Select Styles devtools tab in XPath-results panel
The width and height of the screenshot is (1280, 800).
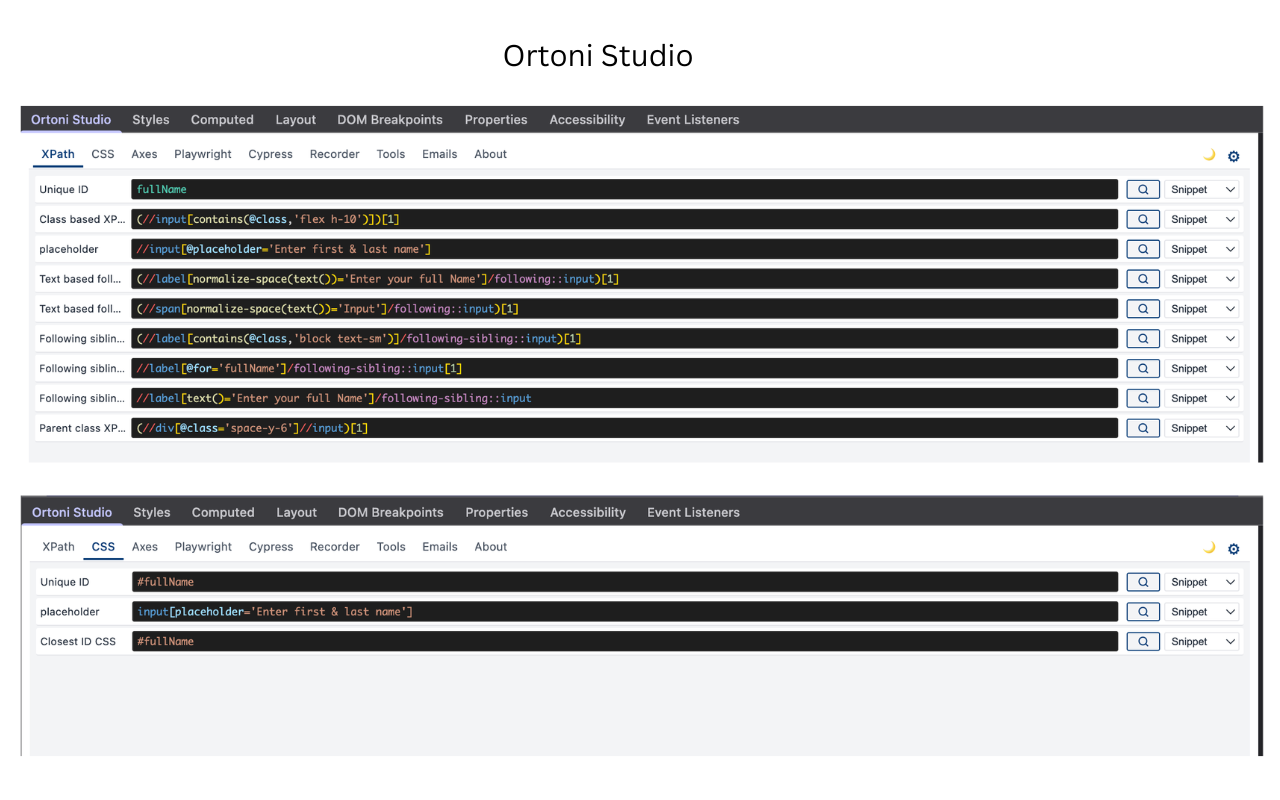tap(151, 120)
